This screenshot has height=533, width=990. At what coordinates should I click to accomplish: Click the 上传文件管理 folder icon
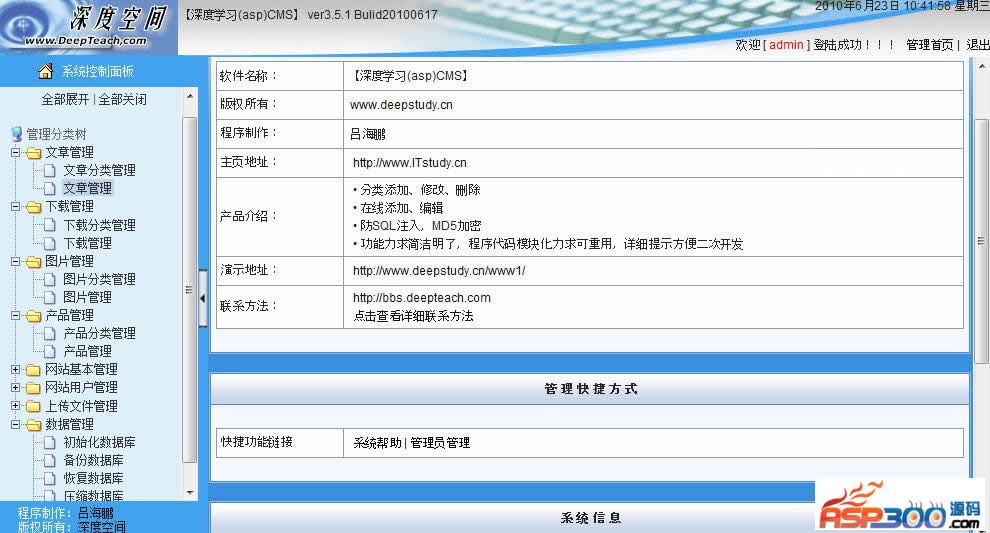point(33,406)
